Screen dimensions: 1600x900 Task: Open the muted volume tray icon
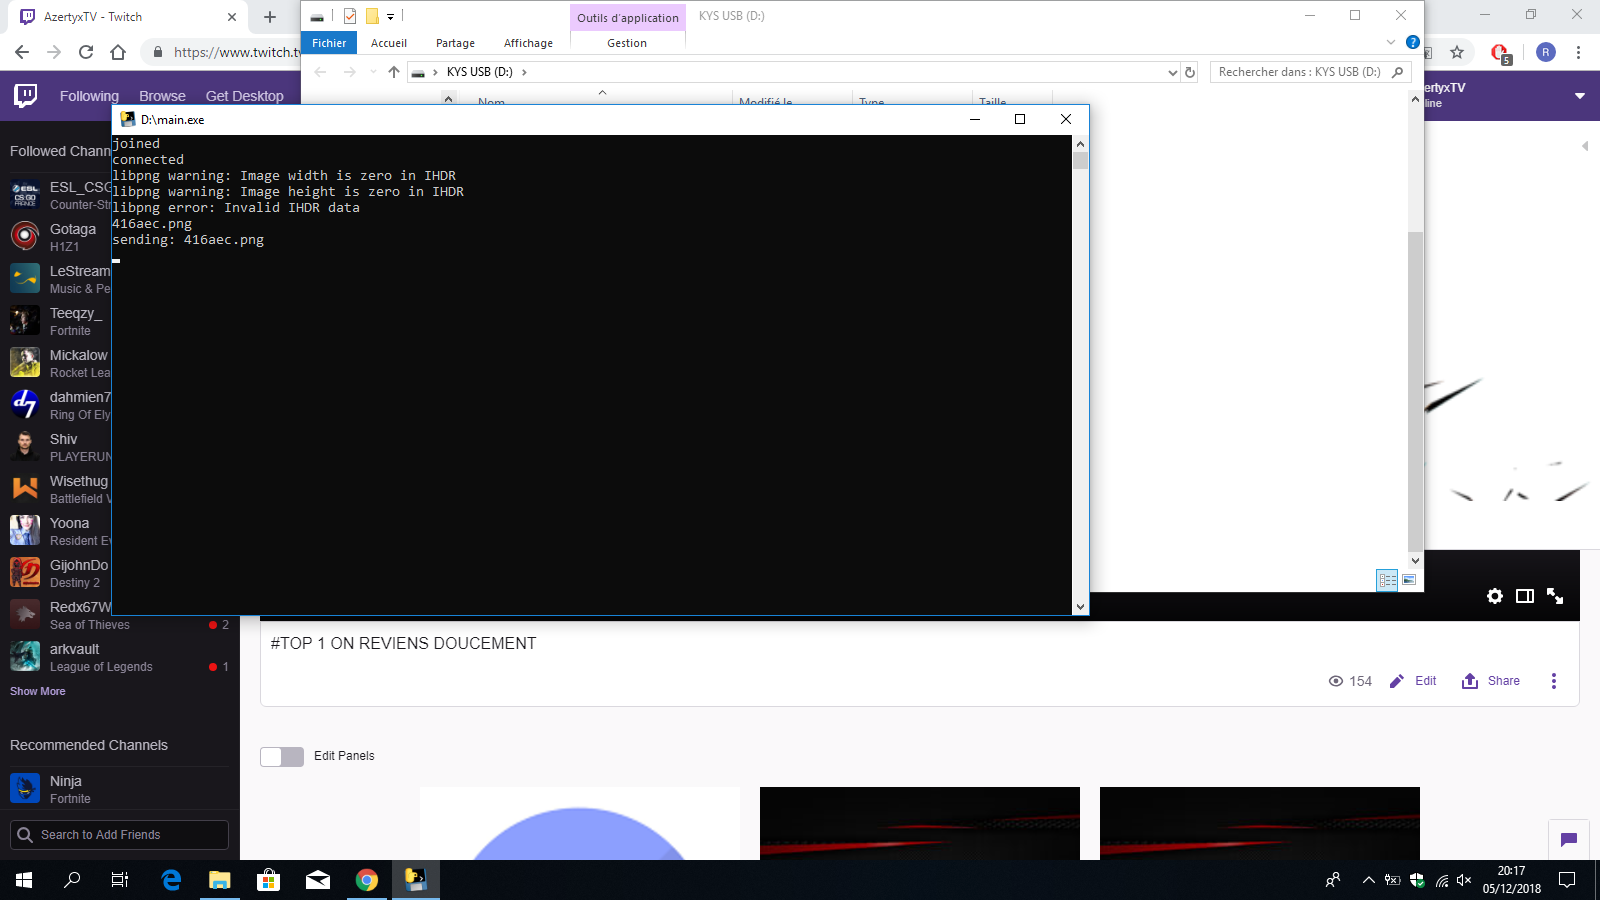click(1464, 880)
